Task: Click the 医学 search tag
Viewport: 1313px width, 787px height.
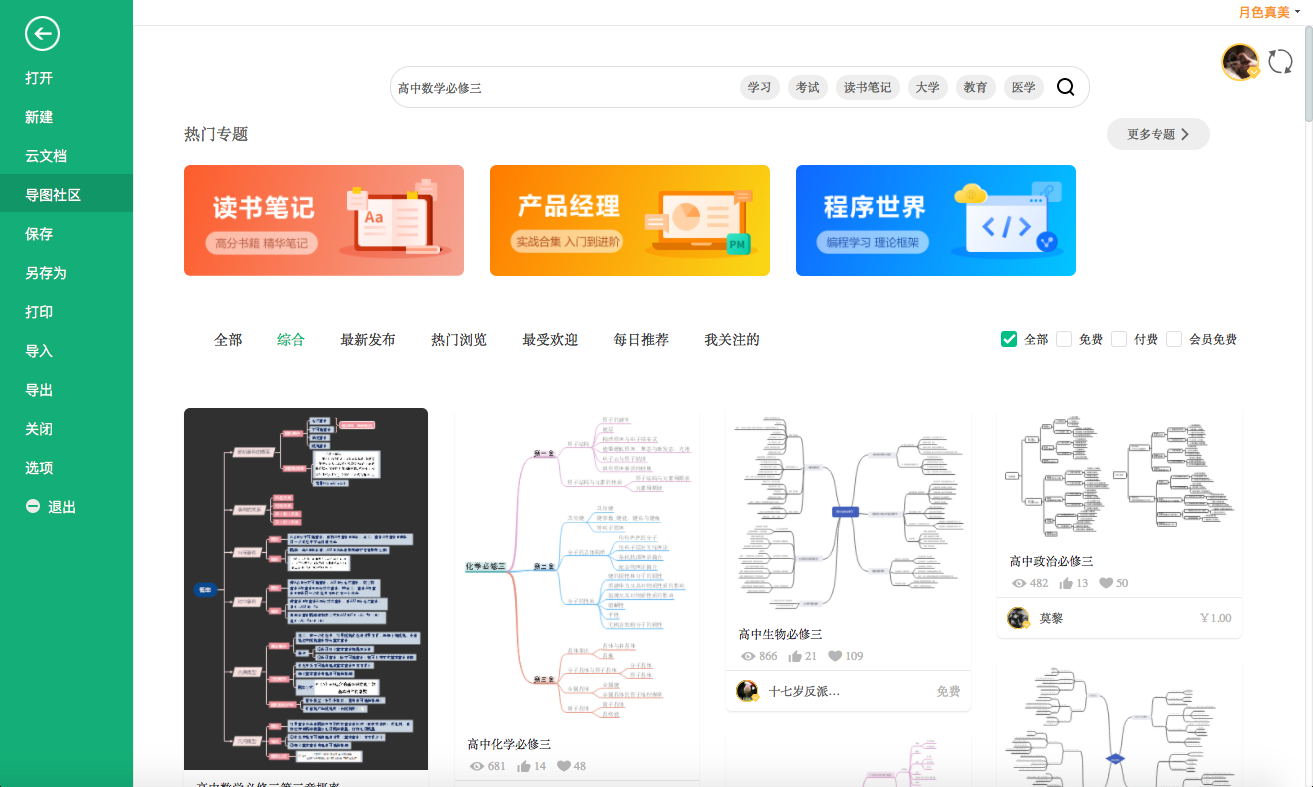Action: 1024,87
